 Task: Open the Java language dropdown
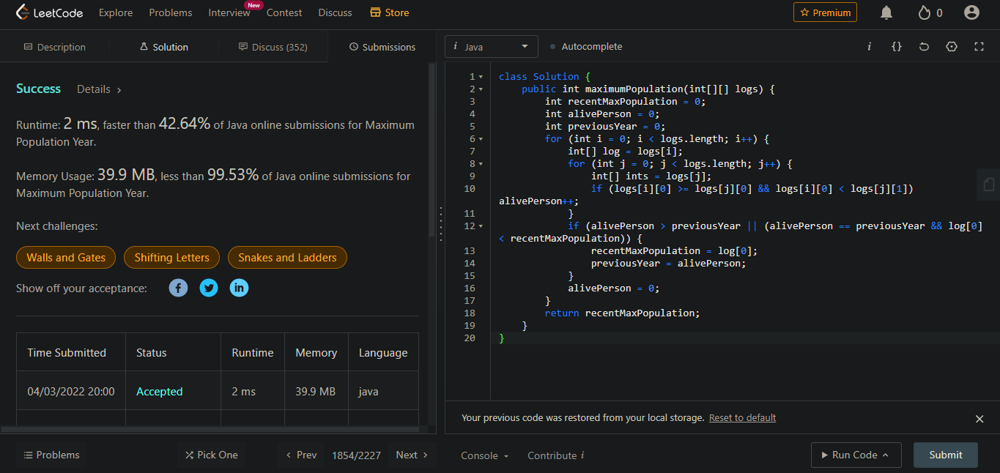[x=491, y=47]
